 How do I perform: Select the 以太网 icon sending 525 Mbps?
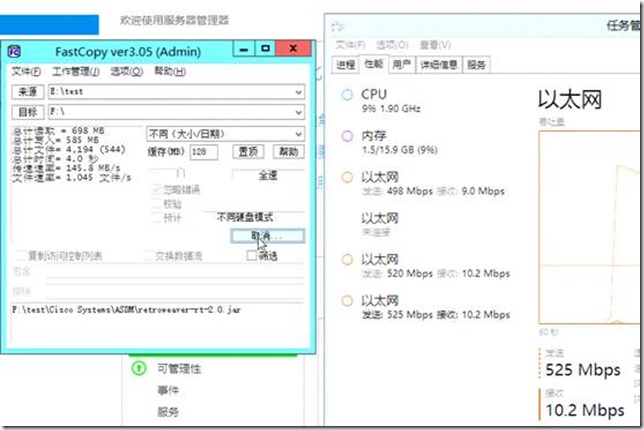(347, 301)
